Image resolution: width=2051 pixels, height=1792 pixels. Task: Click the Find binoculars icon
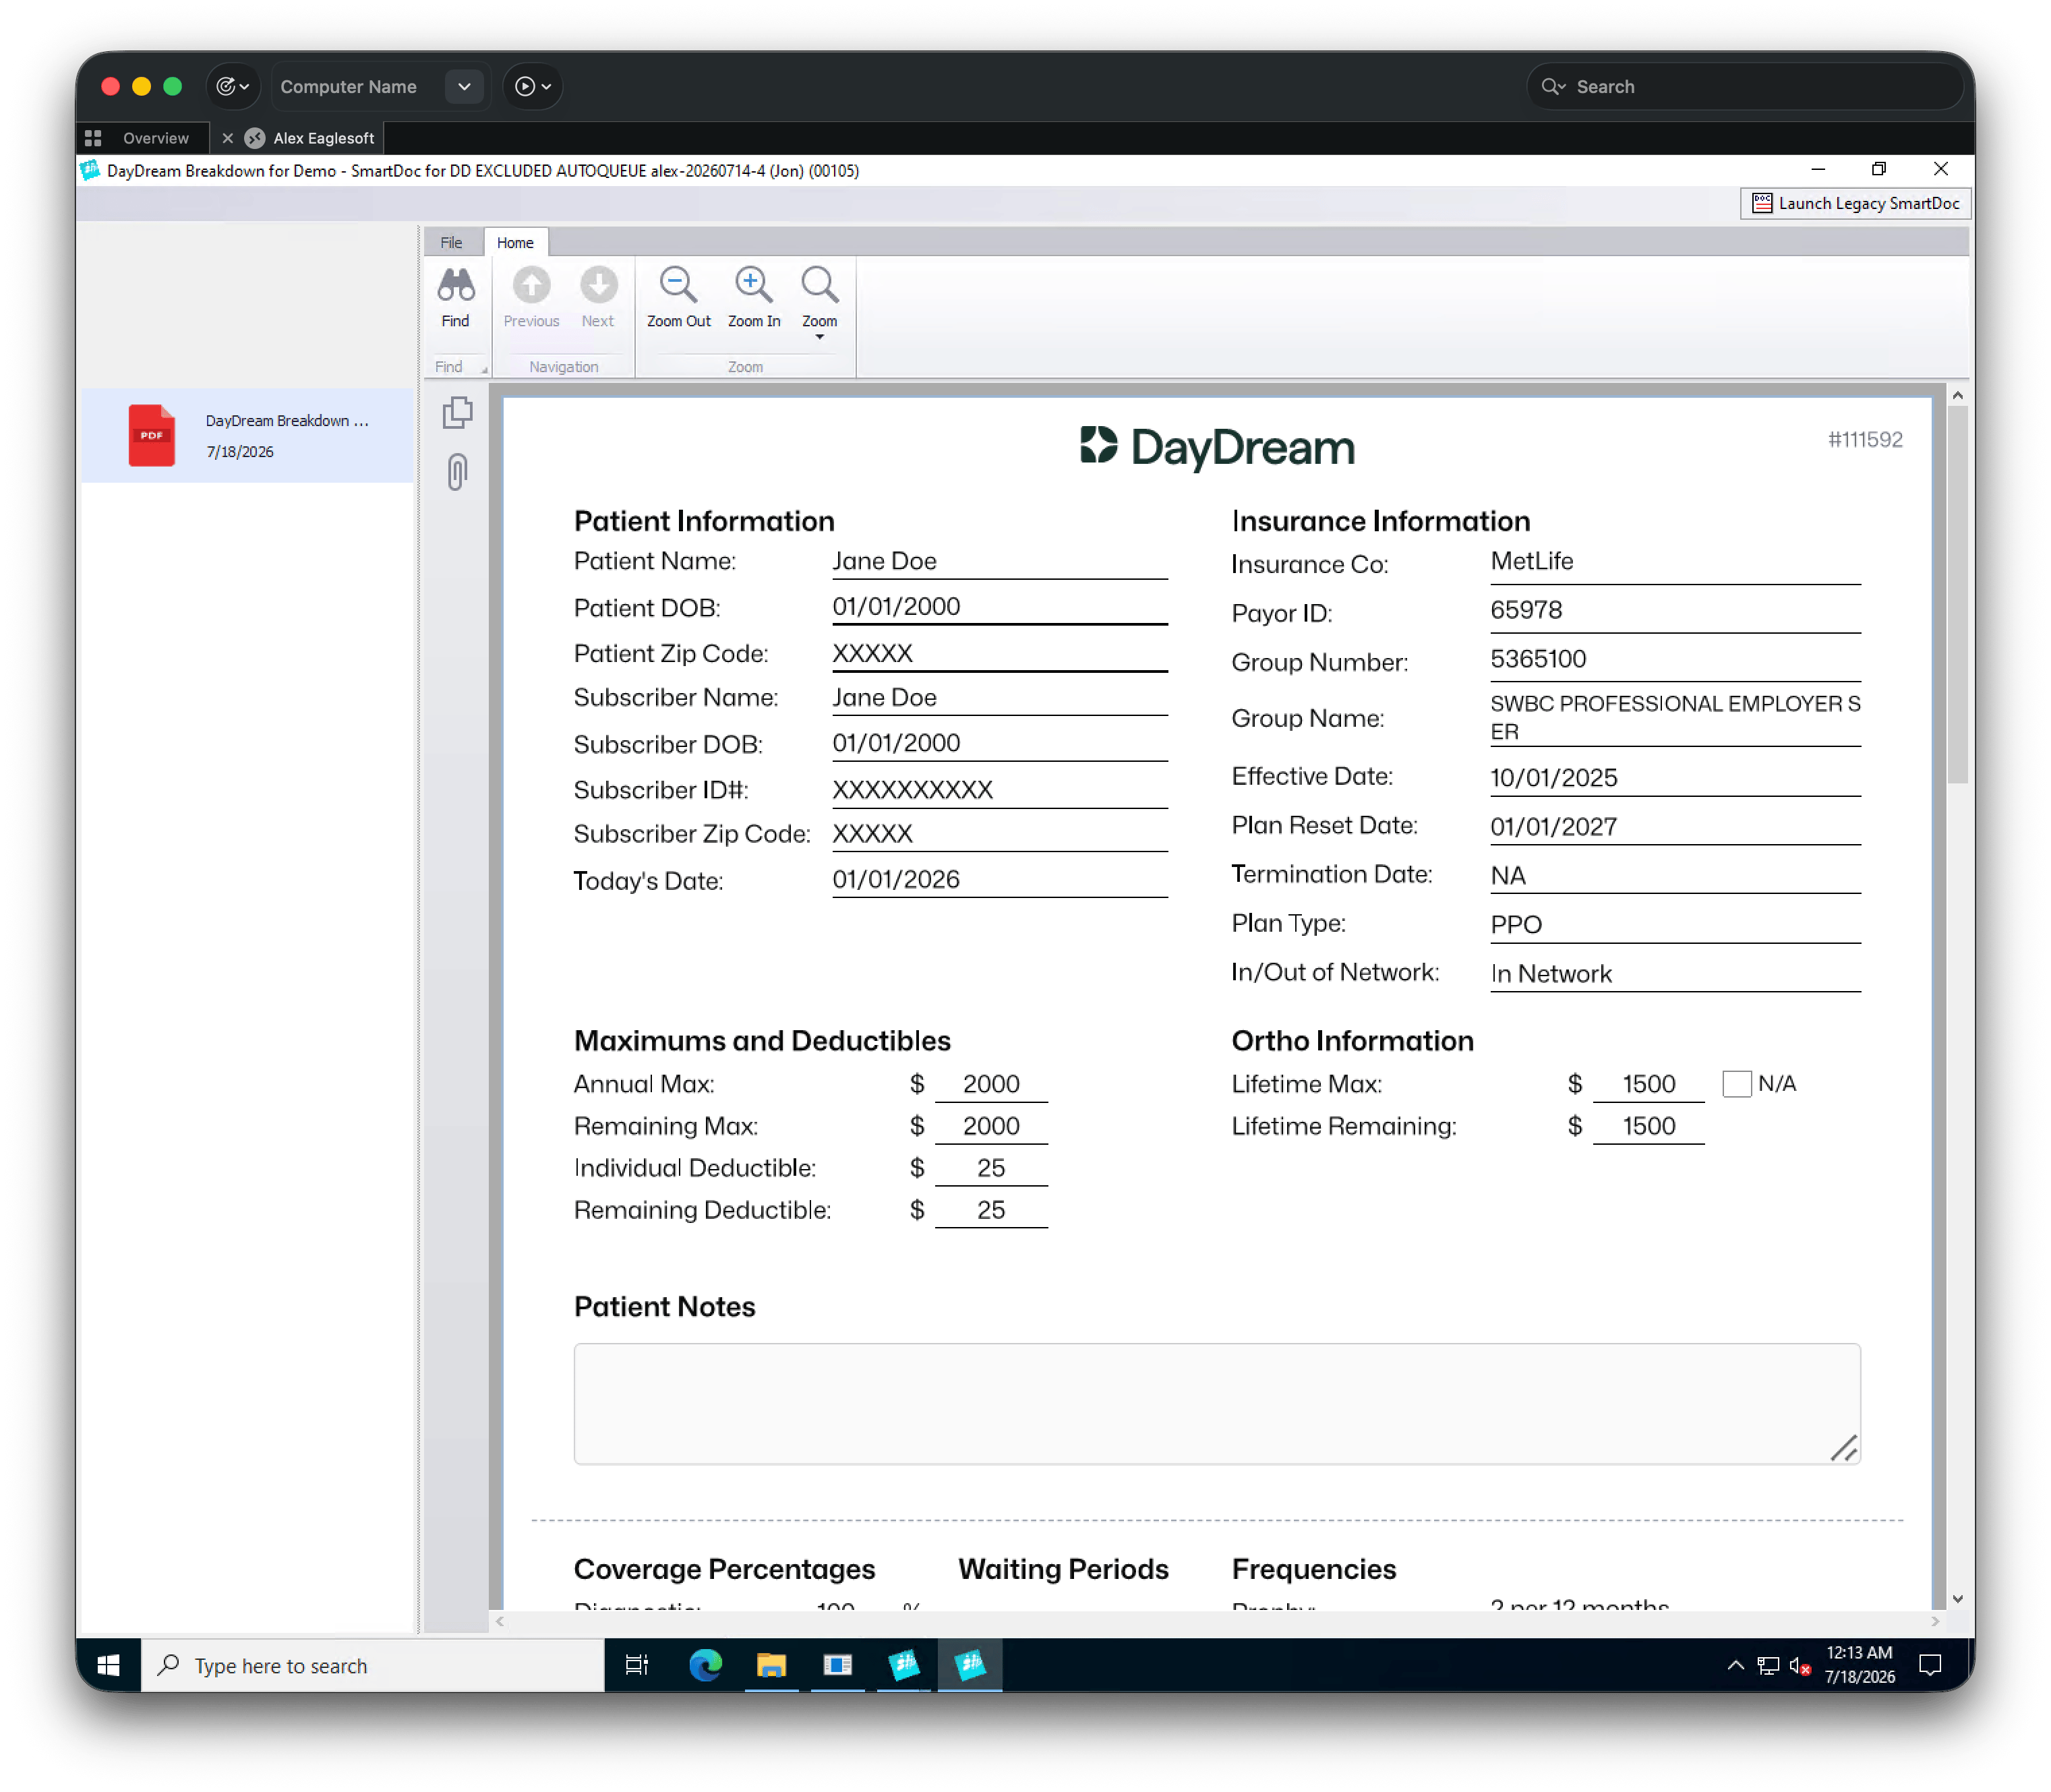tap(456, 286)
